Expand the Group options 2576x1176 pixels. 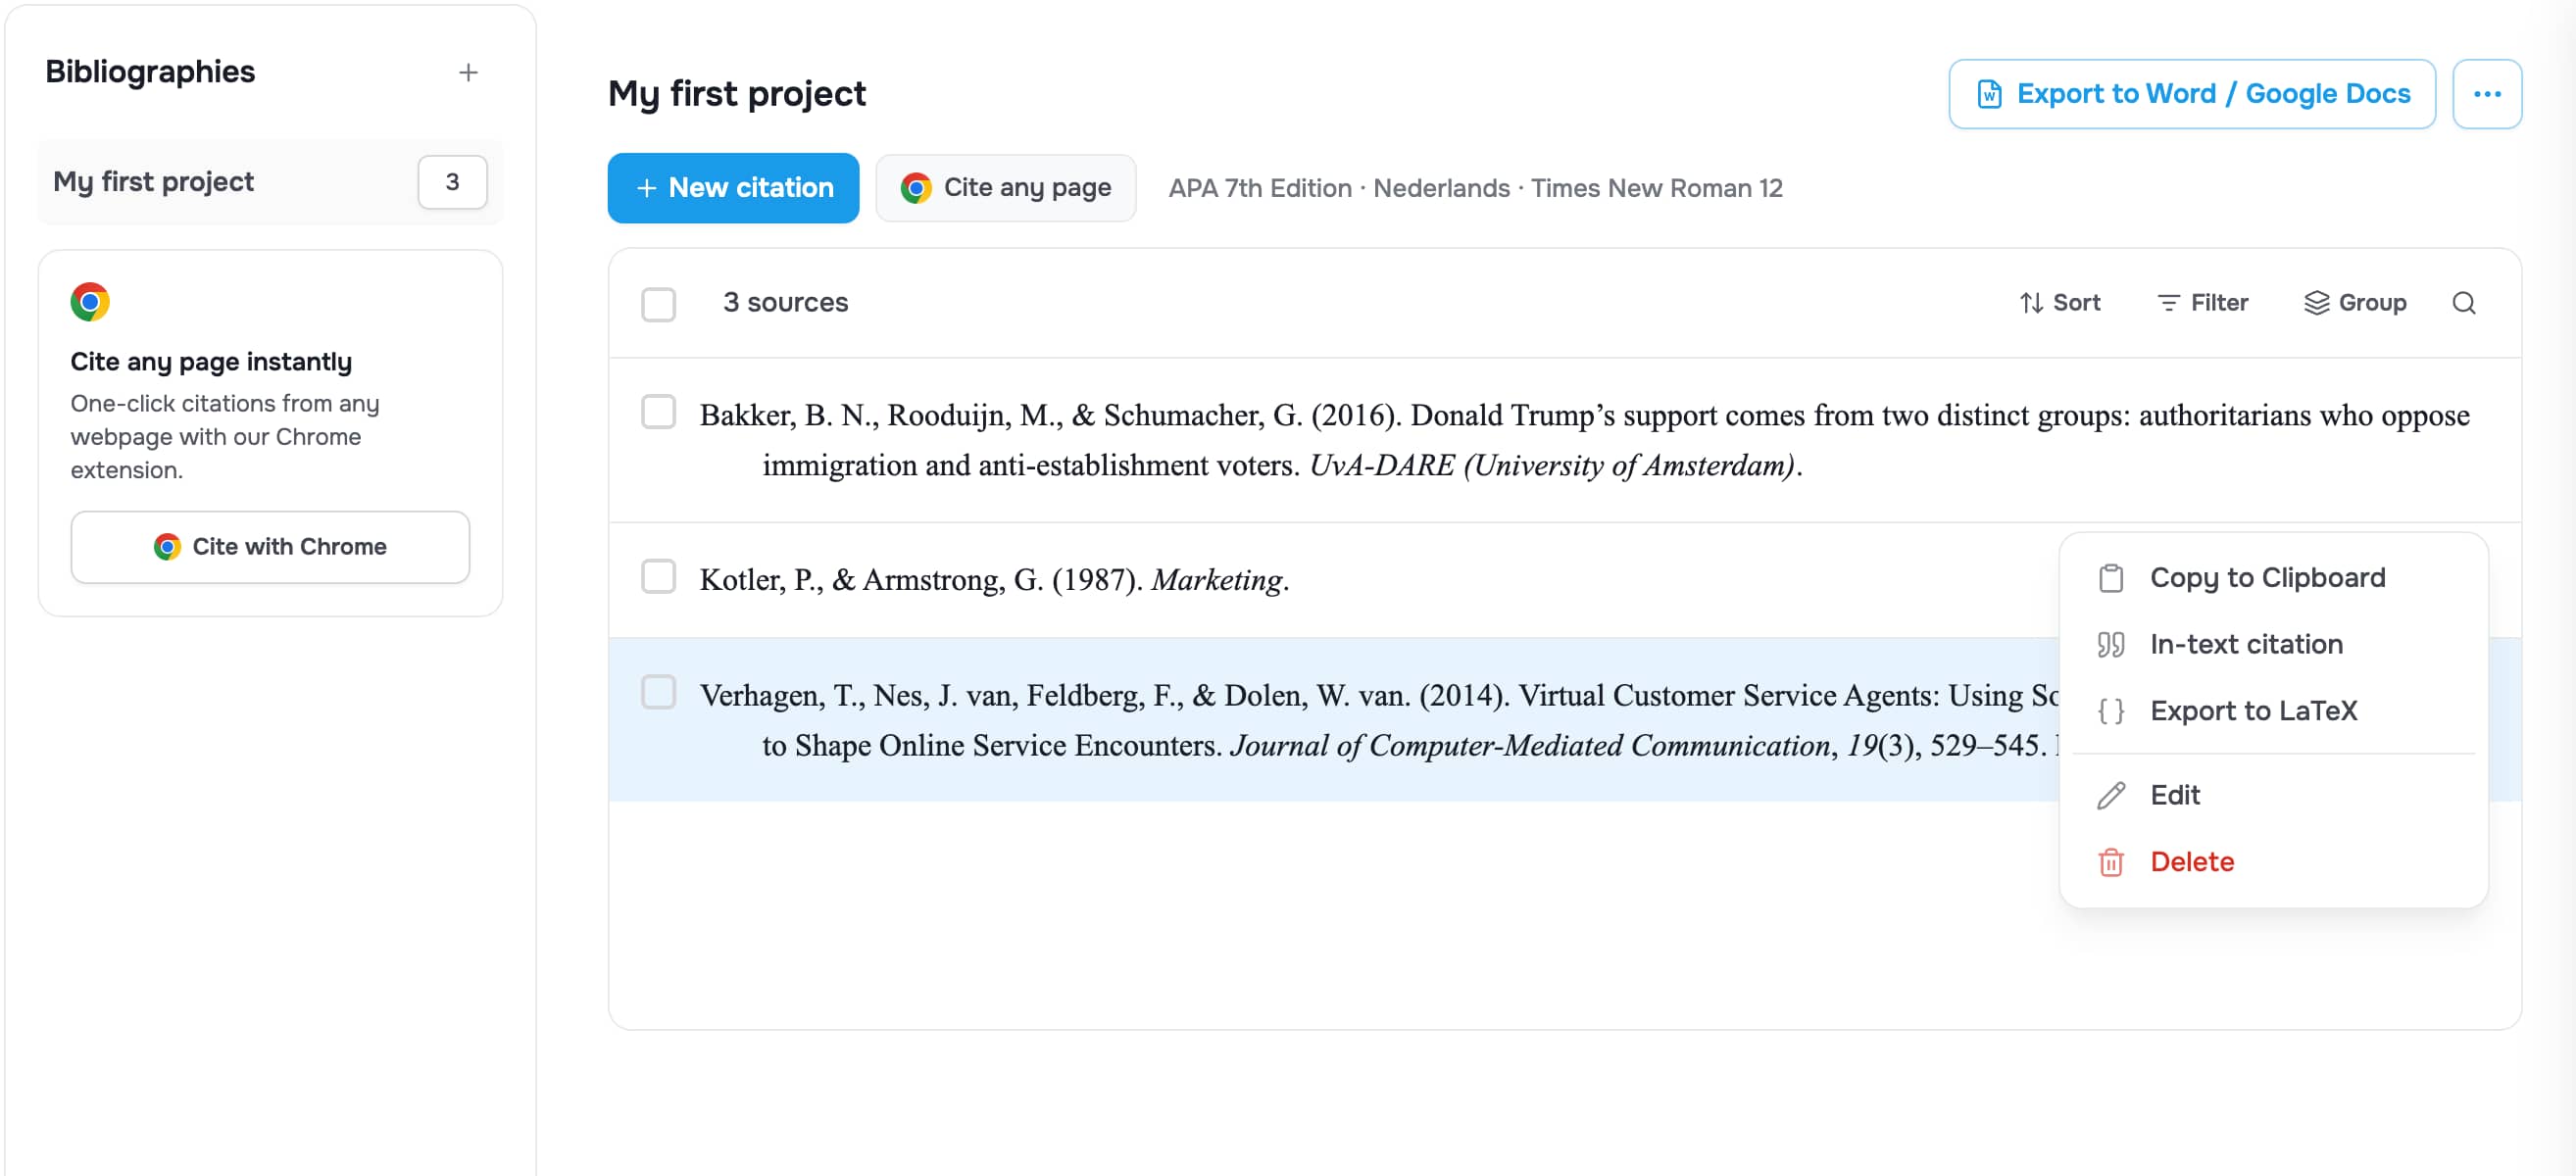coord(2355,303)
